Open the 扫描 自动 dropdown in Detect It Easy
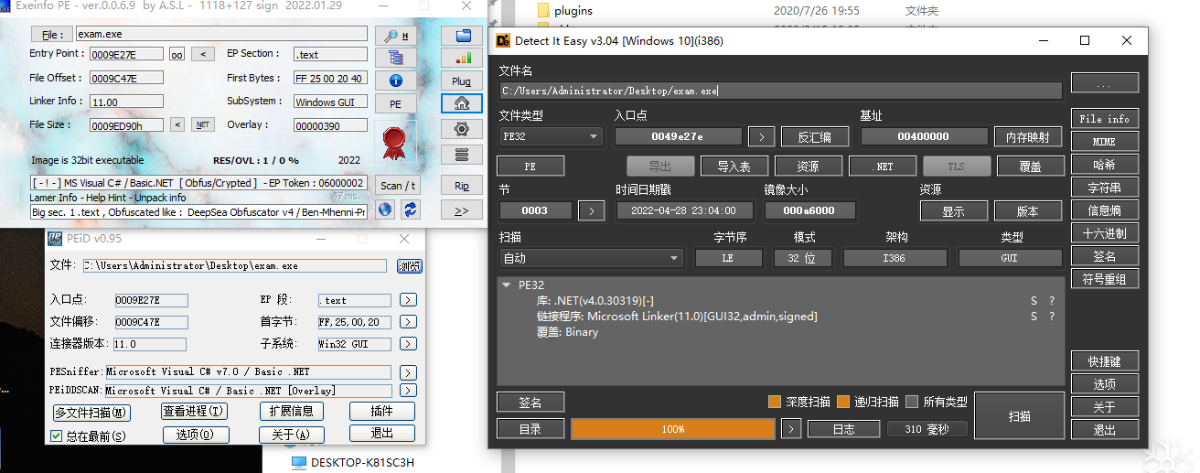The height and width of the screenshot is (473, 1200). pos(590,257)
